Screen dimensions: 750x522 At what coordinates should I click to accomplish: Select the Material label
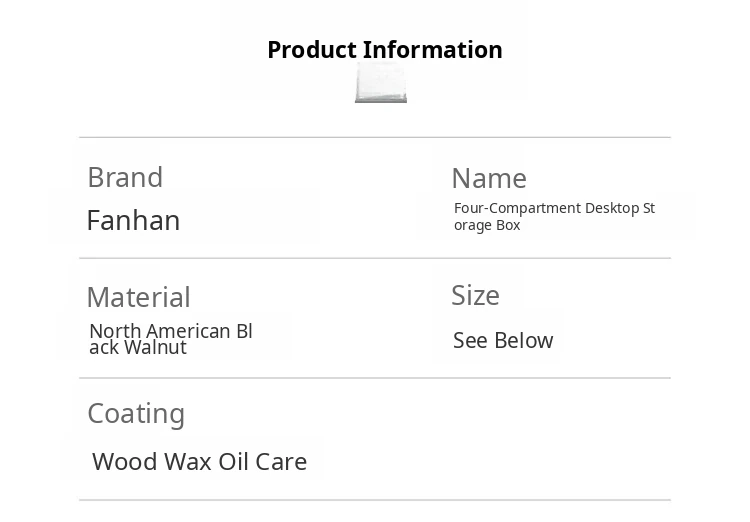coord(138,297)
